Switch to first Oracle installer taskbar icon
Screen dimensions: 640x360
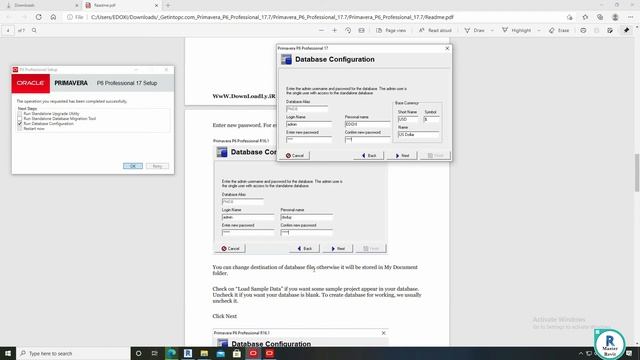(253, 353)
